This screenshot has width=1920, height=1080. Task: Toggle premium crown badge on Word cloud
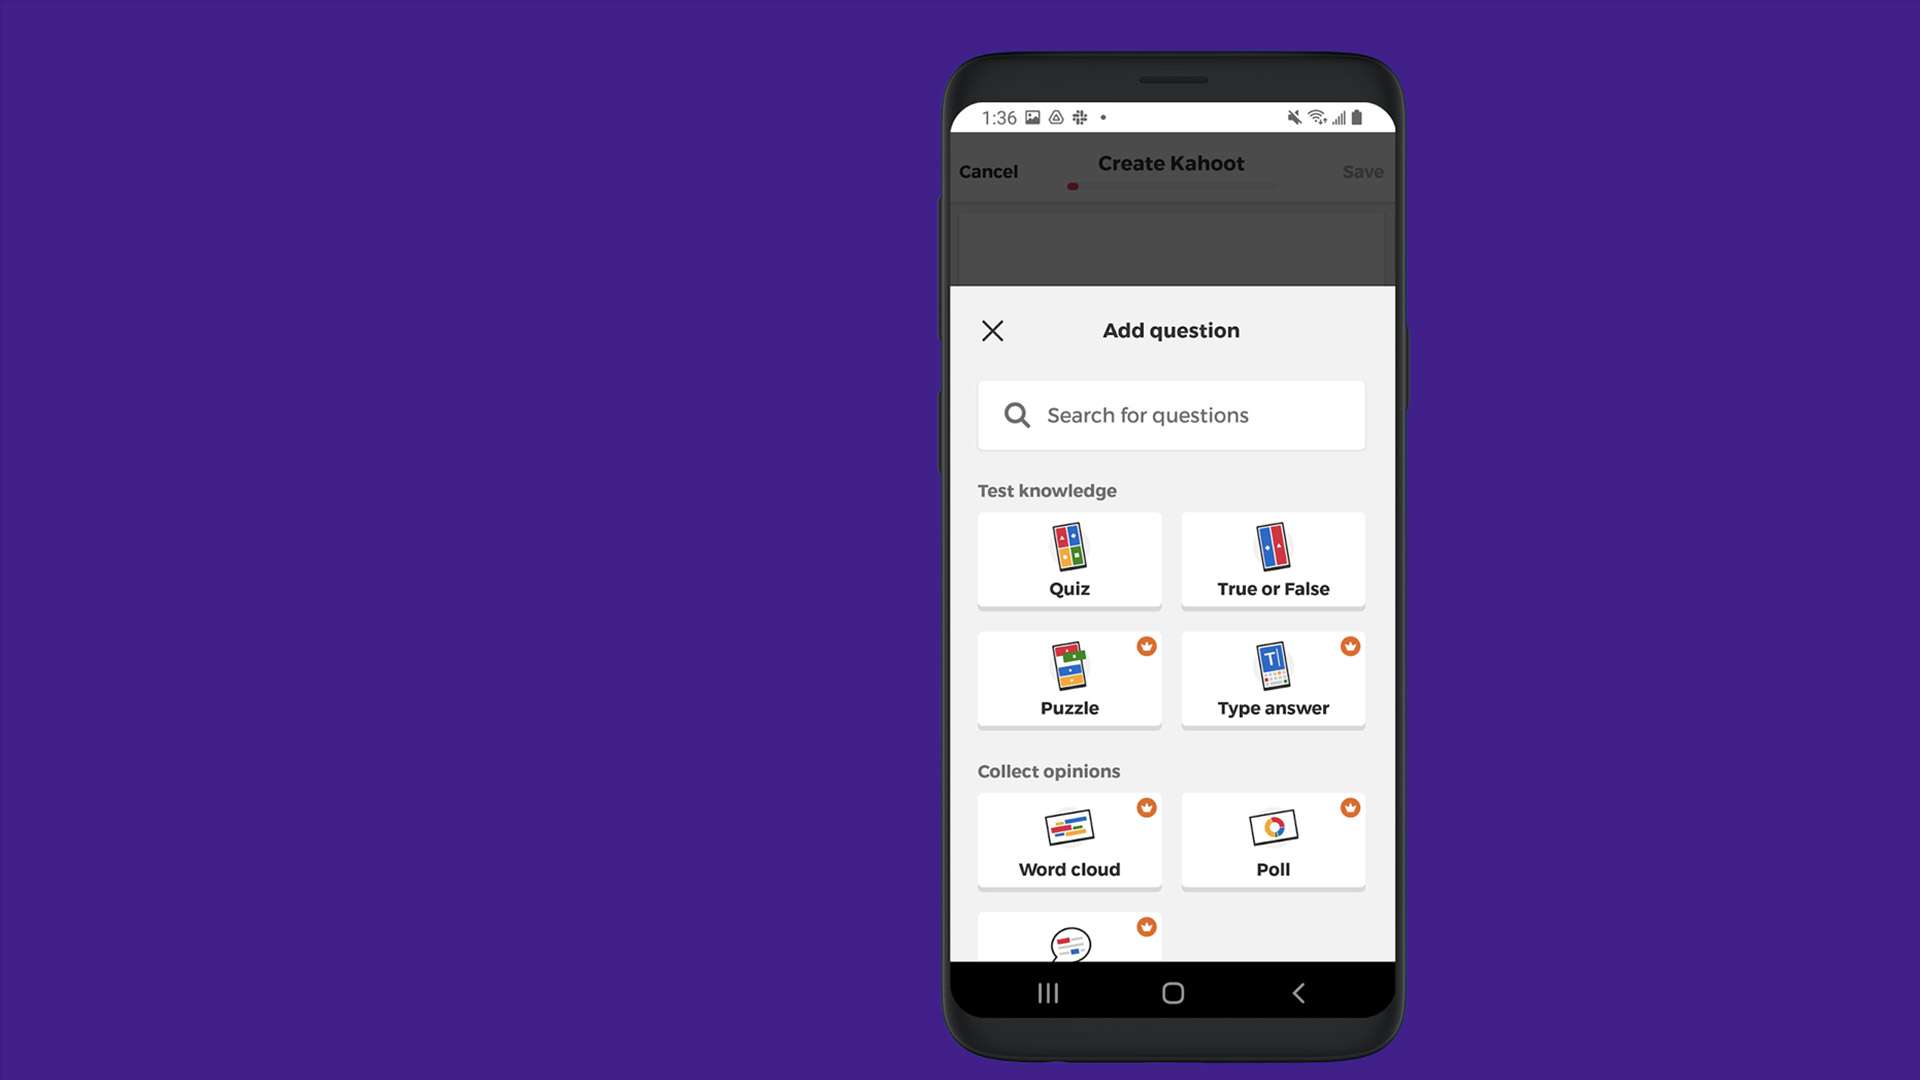tap(1147, 806)
